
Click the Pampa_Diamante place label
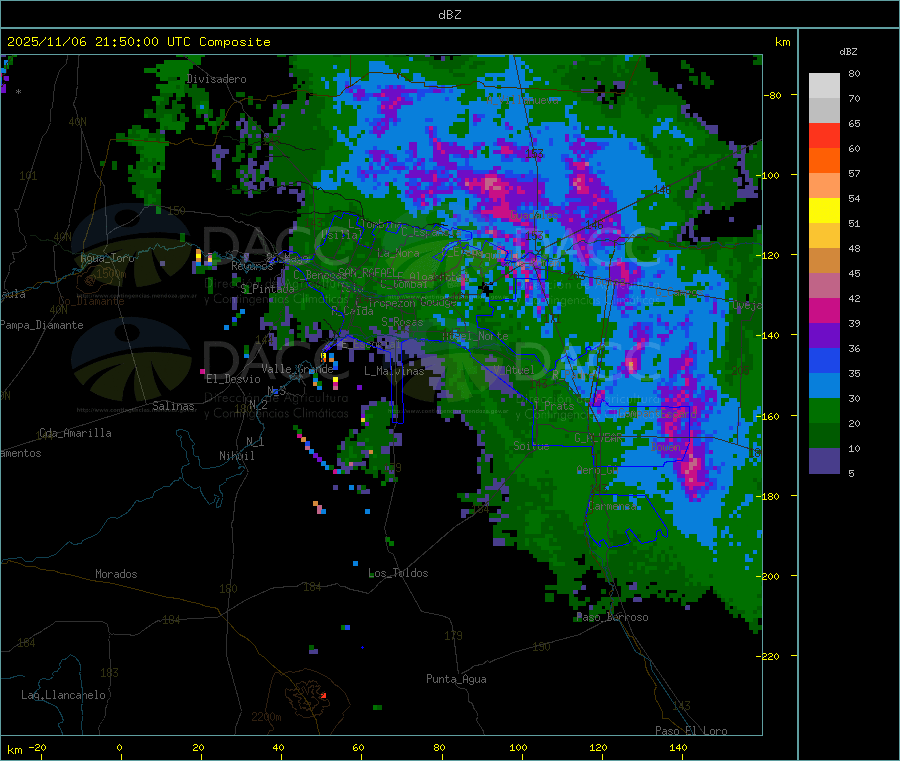coord(42,325)
